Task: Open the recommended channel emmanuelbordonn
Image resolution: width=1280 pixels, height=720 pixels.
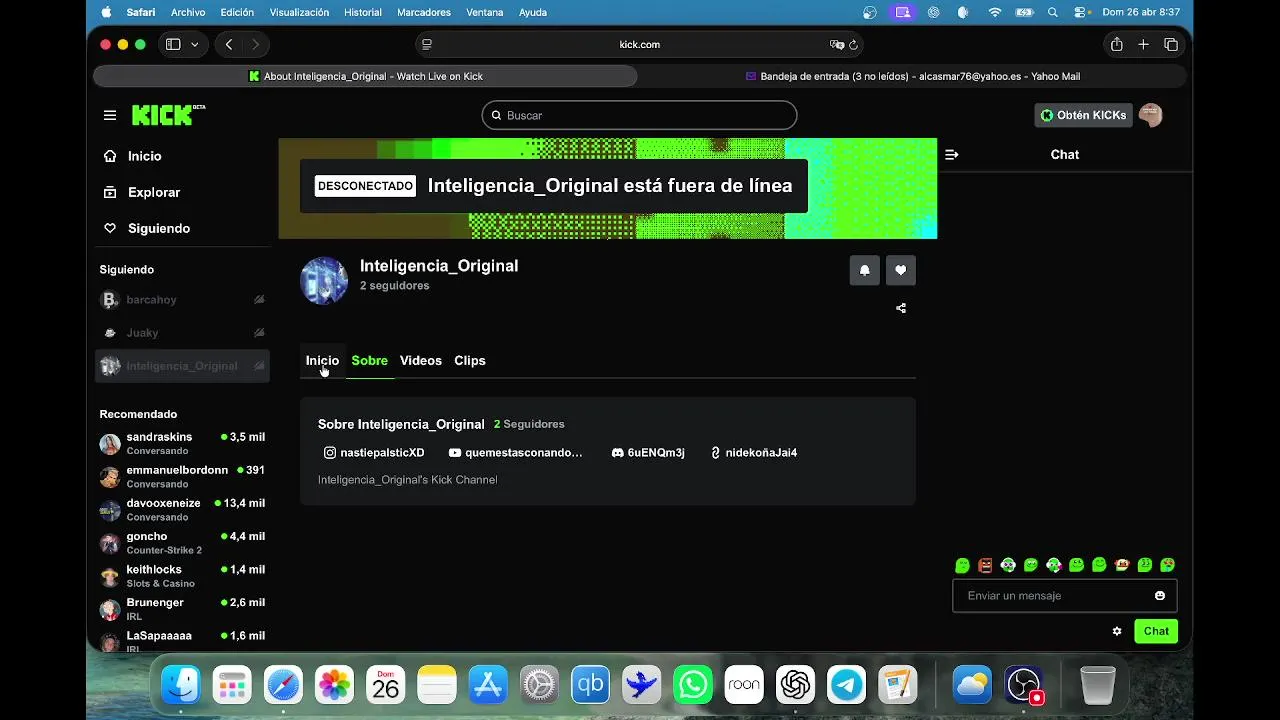Action: [x=183, y=477]
